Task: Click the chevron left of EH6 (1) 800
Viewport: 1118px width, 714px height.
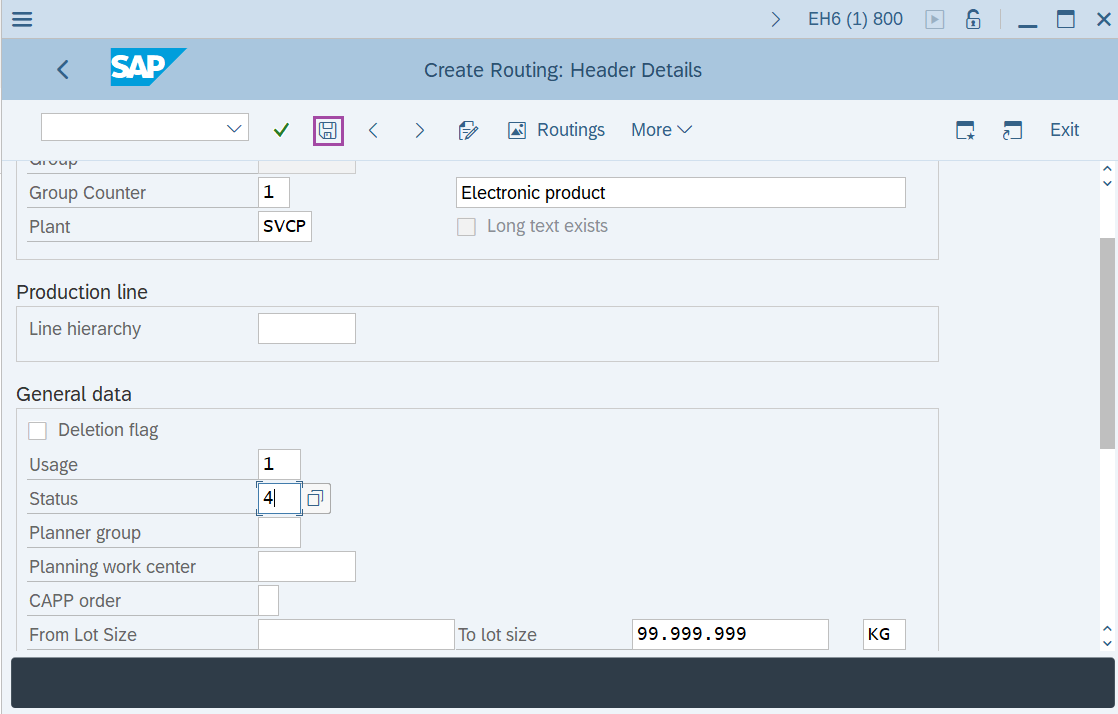Action: [x=777, y=18]
